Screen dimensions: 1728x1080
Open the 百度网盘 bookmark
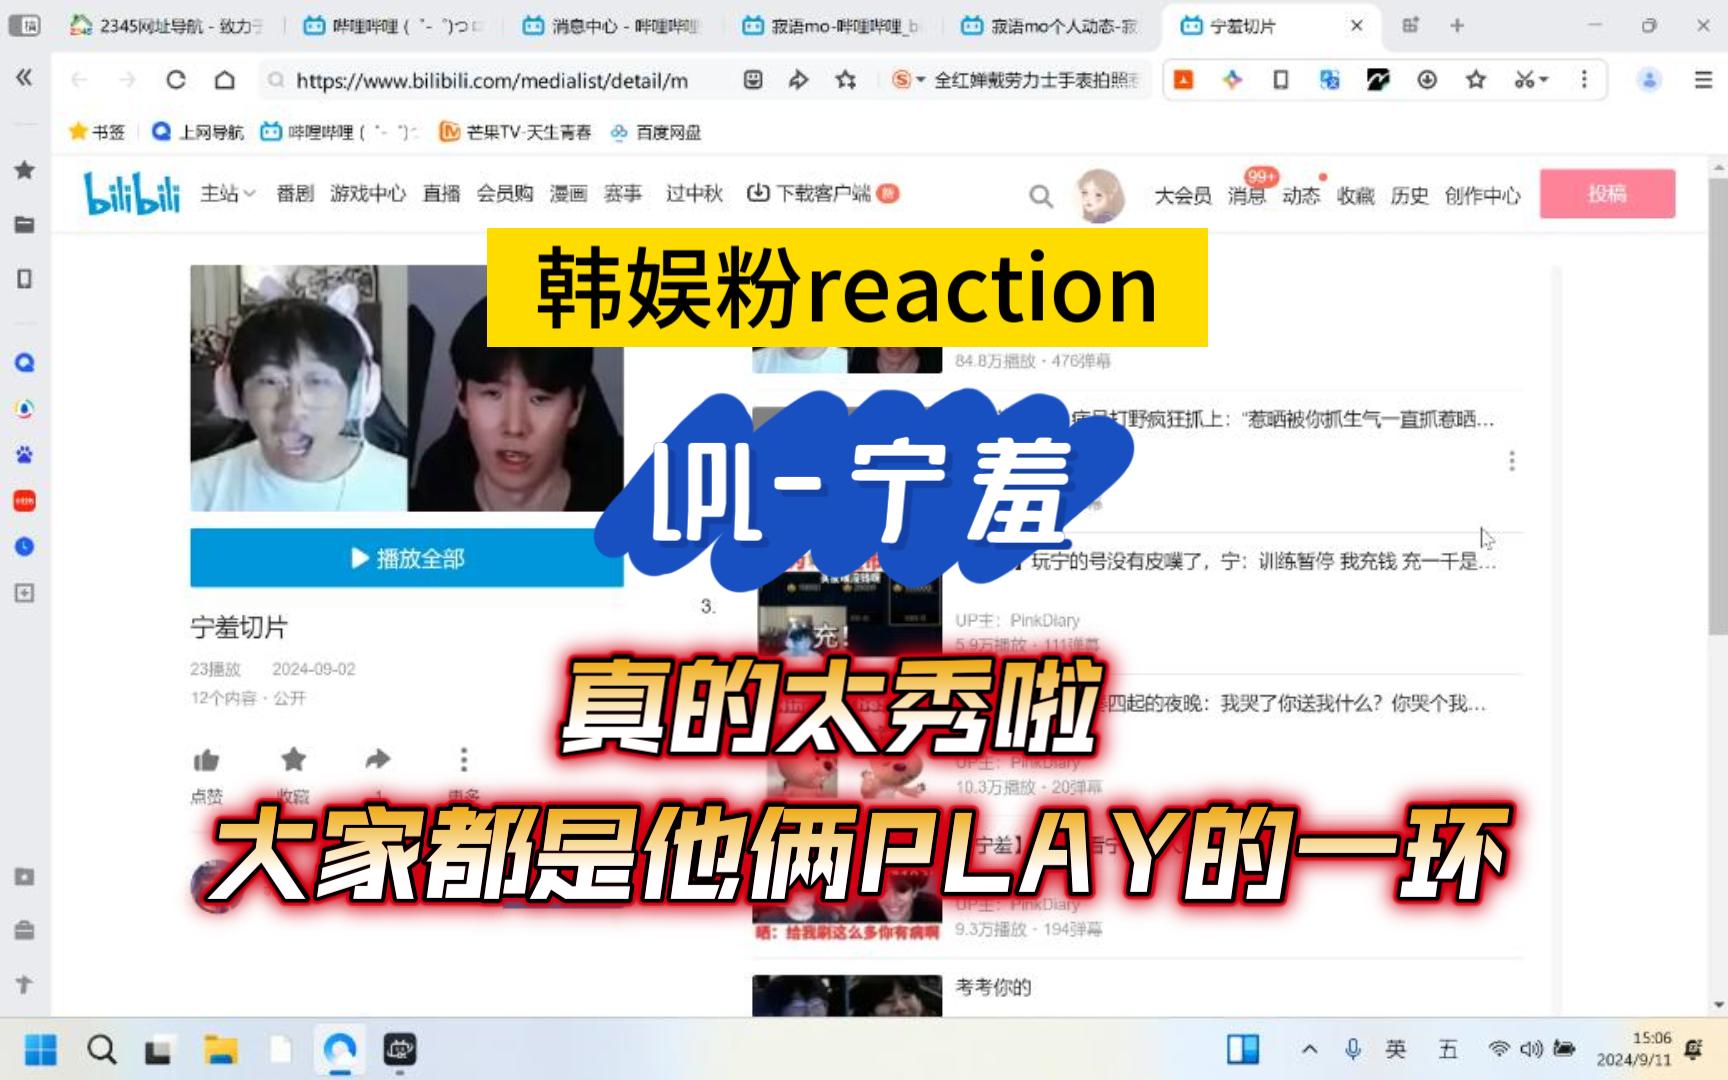coord(656,132)
